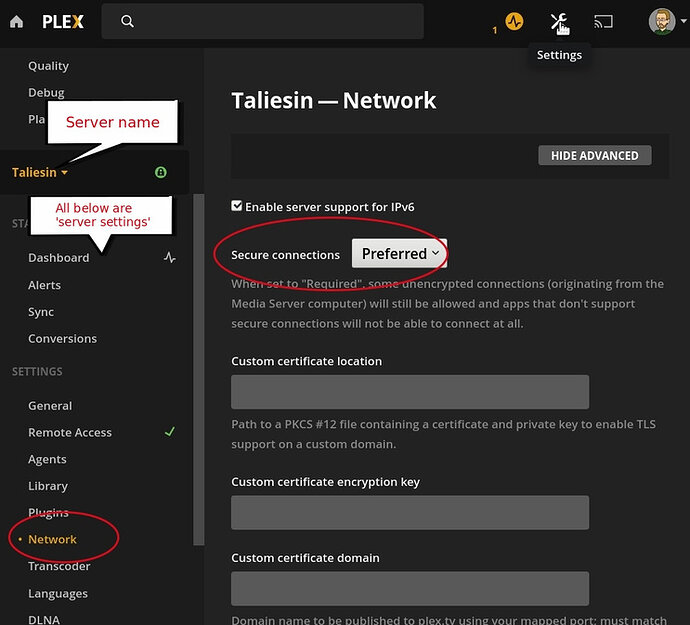Select Network settings item
This screenshot has height=625, width=690.
(52, 539)
